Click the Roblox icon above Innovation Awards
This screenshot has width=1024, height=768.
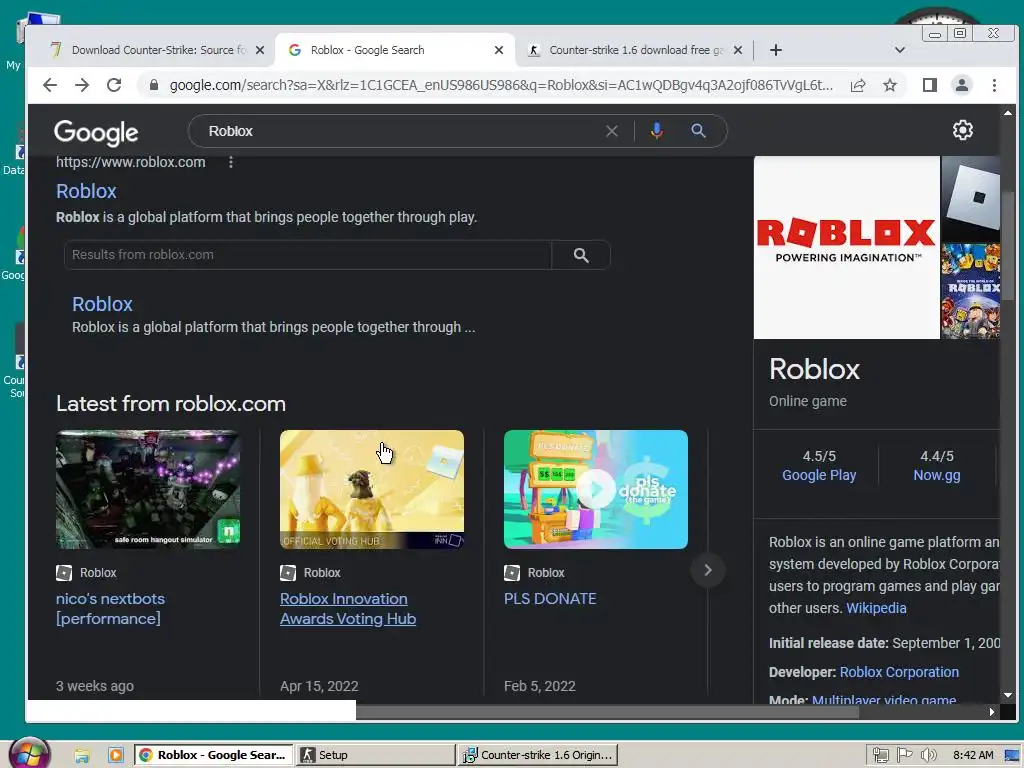[288, 573]
